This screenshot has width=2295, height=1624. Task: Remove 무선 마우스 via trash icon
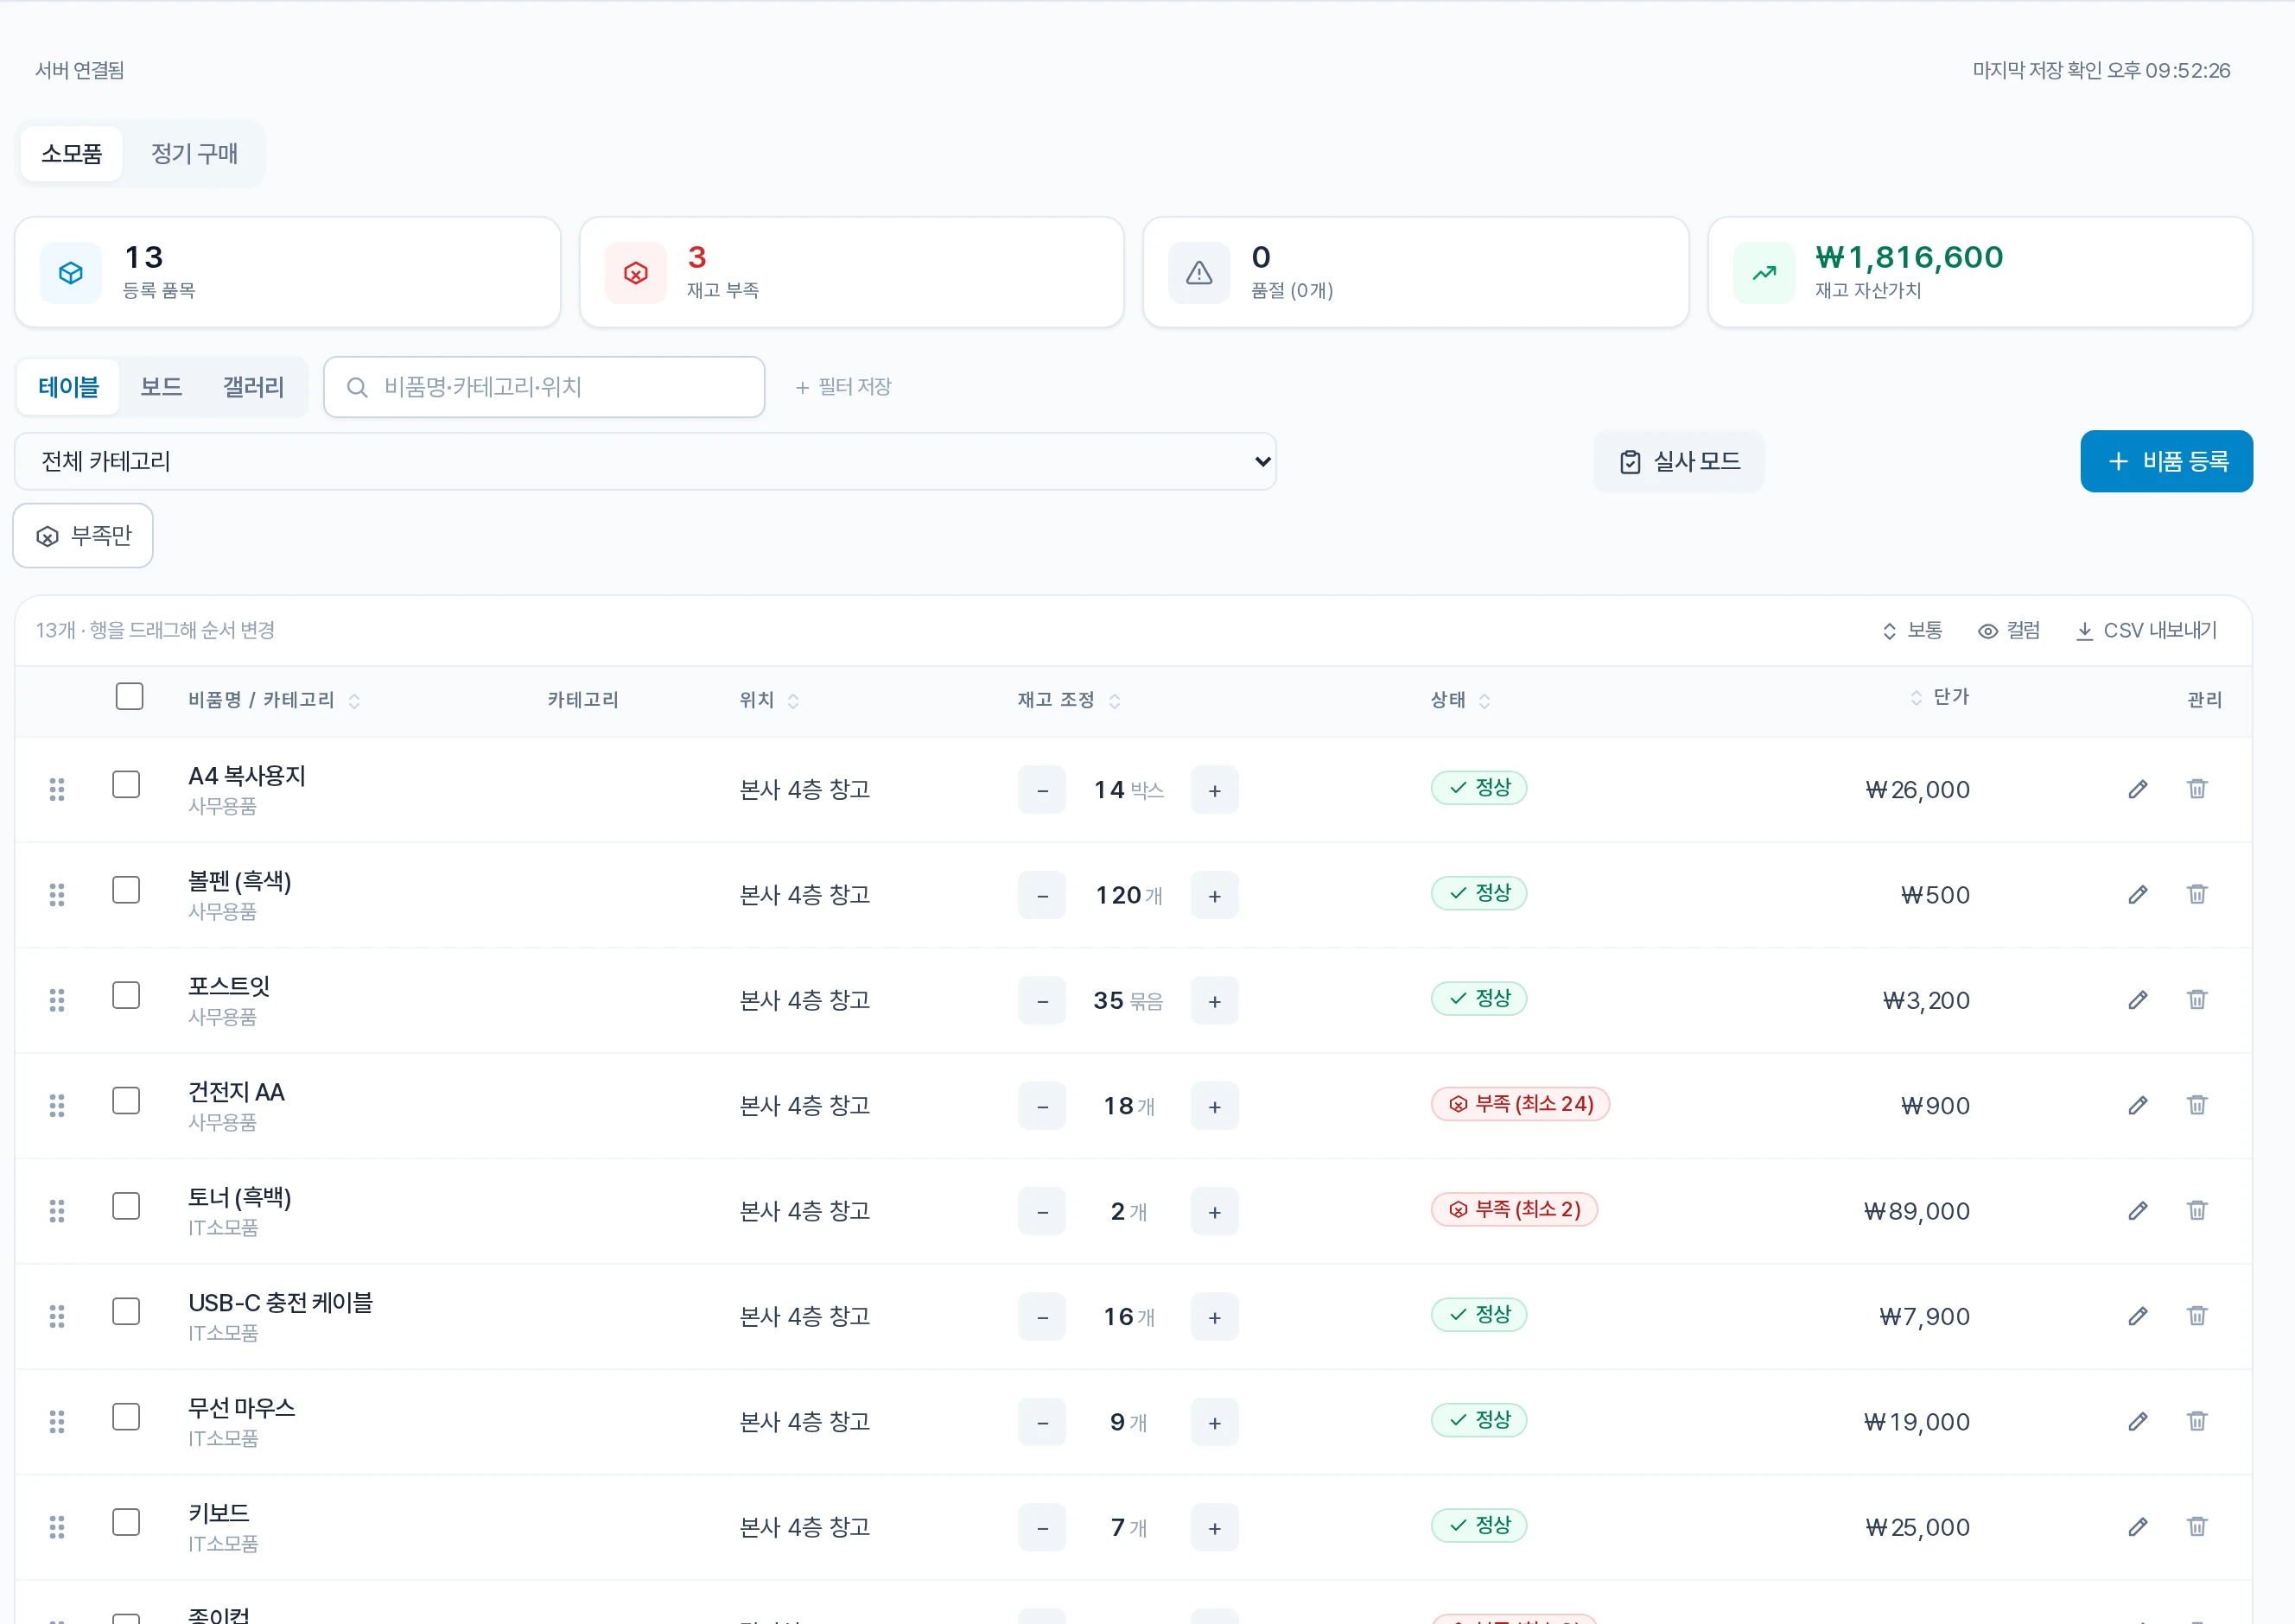coord(2197,1421)
